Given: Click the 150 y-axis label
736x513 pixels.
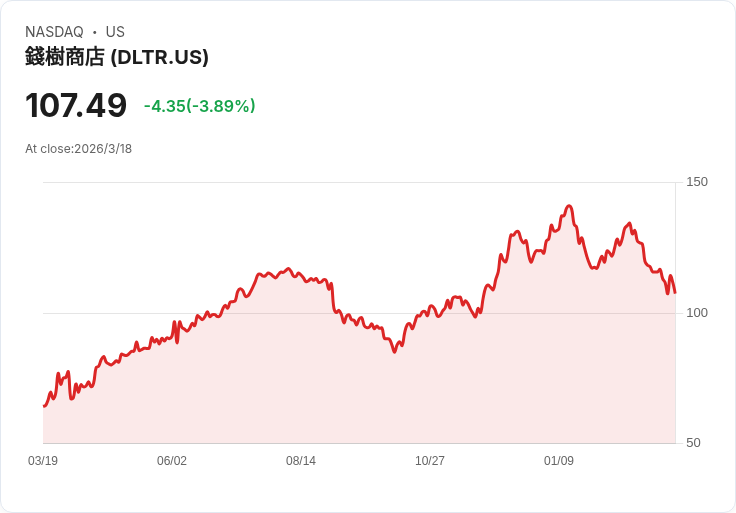Looking at the screenshot, I should point(697,181).
